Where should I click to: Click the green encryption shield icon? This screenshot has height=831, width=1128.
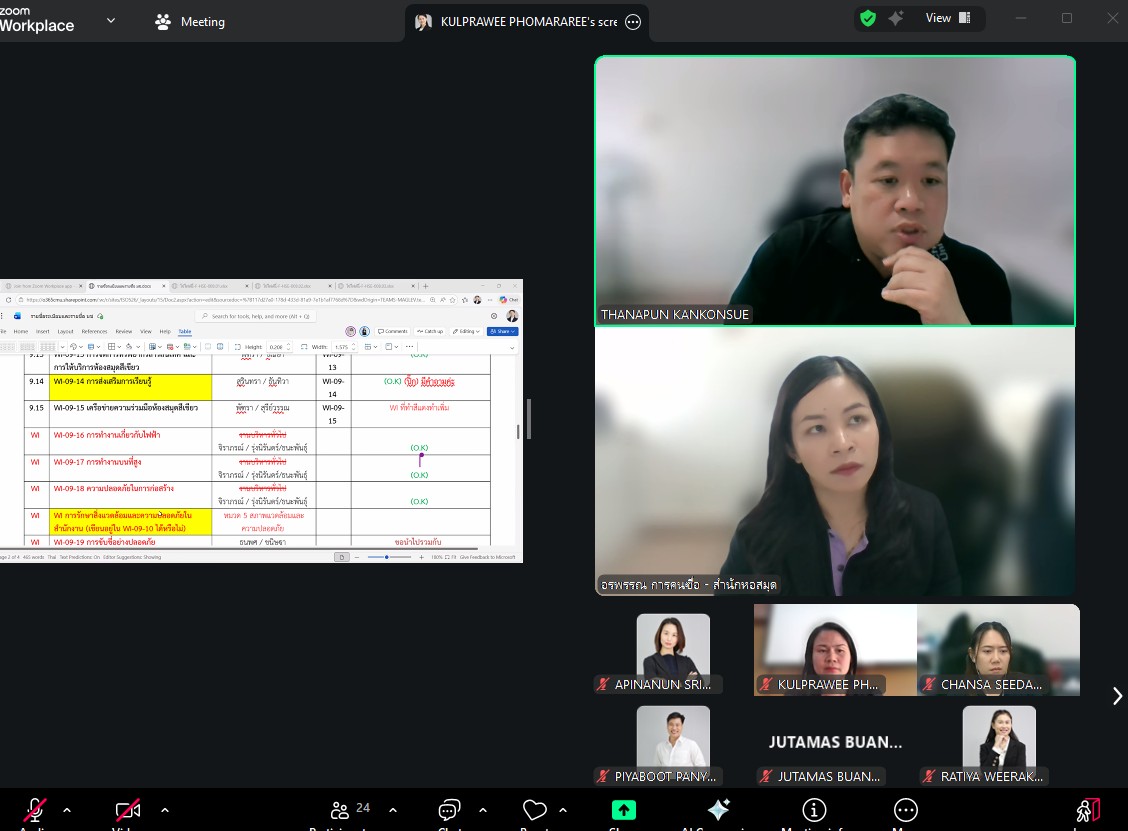pos(868,18)
